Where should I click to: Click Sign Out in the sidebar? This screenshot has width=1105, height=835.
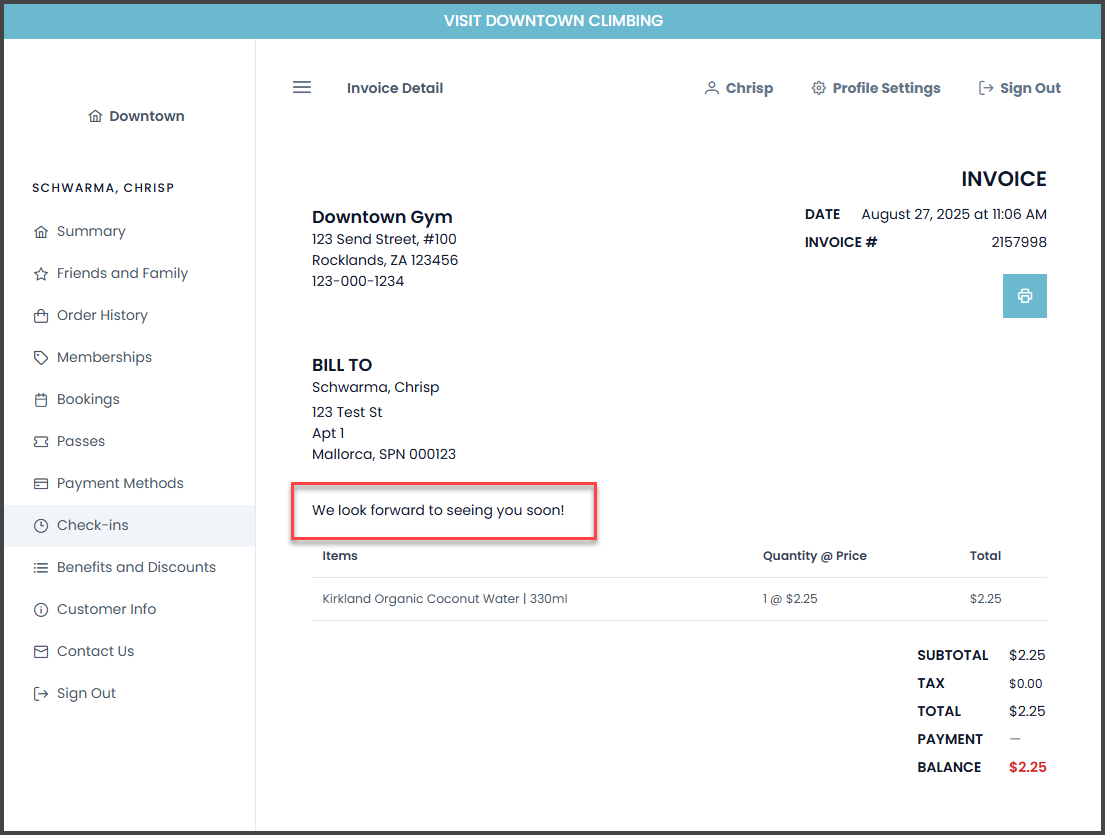(x=86, y=694)
